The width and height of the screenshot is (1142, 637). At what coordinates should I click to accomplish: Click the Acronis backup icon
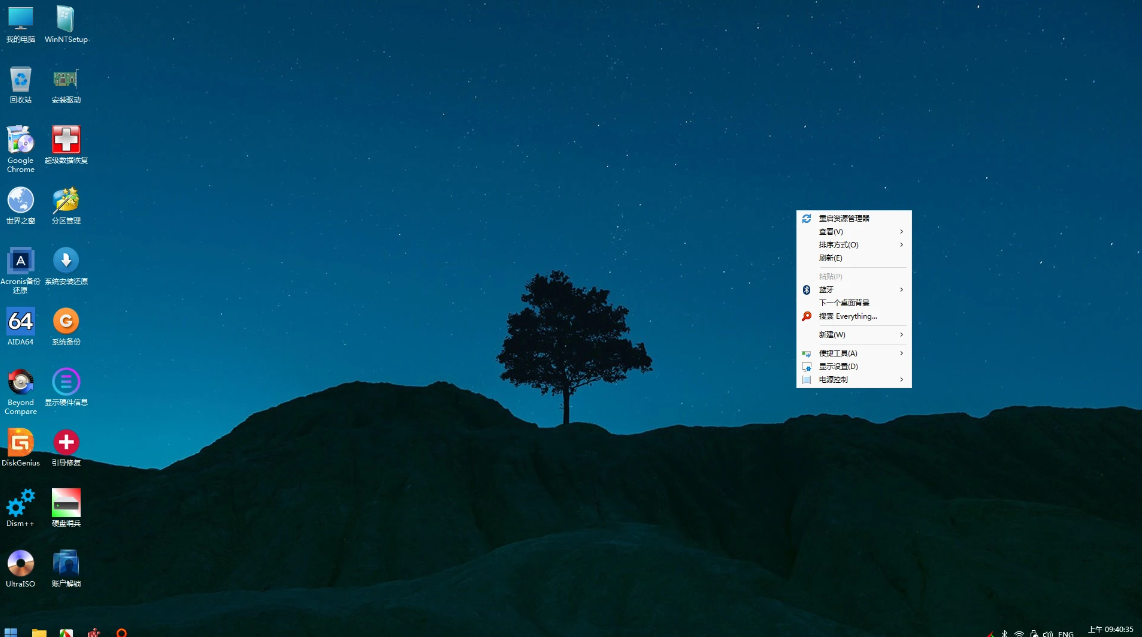click(20, 261)
